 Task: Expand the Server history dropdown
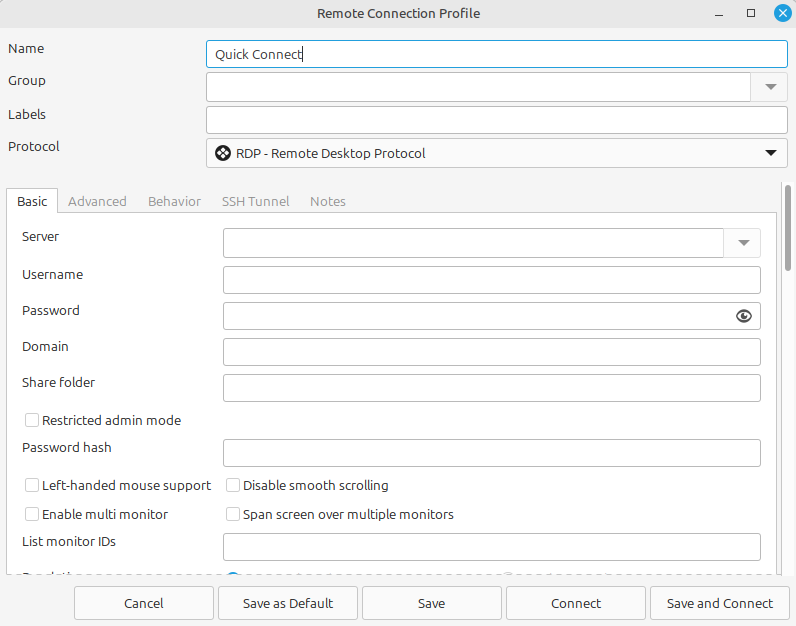click(743, 243)
